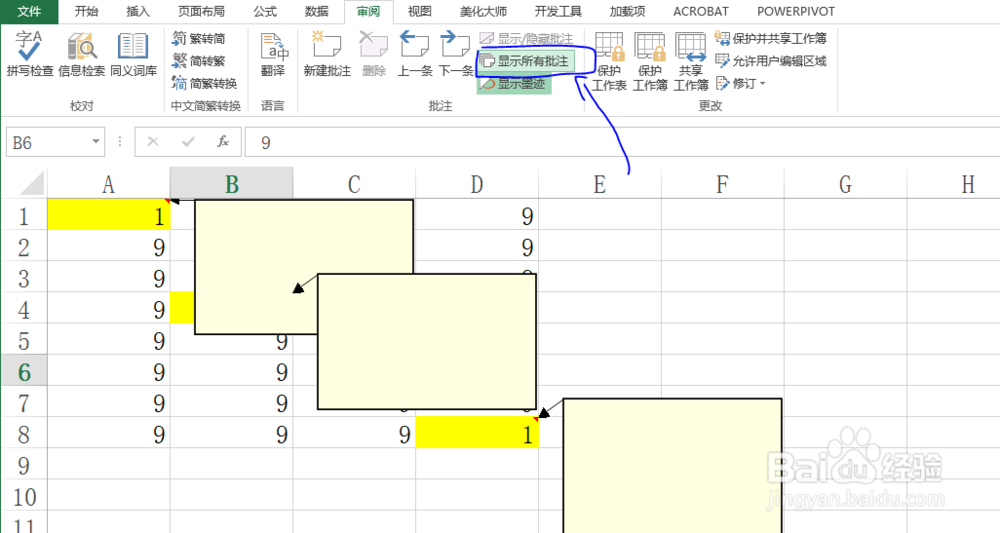Click comment box attached to D8

pos(672,465)
